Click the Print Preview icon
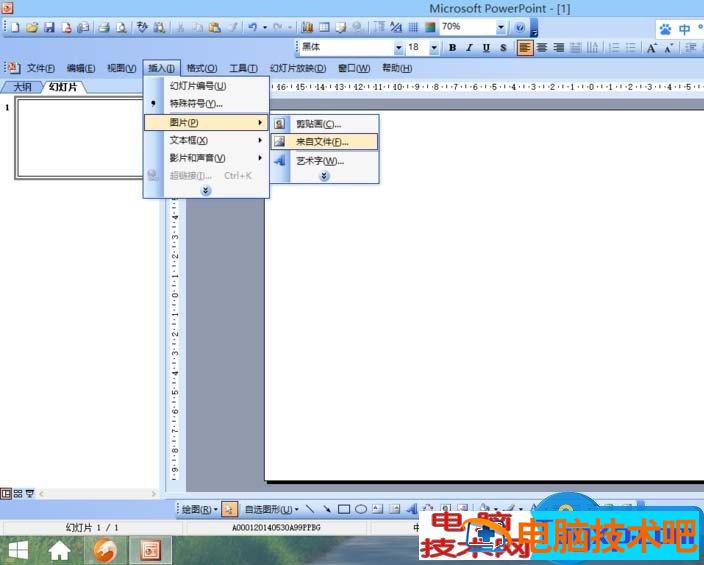 (121, 27)
